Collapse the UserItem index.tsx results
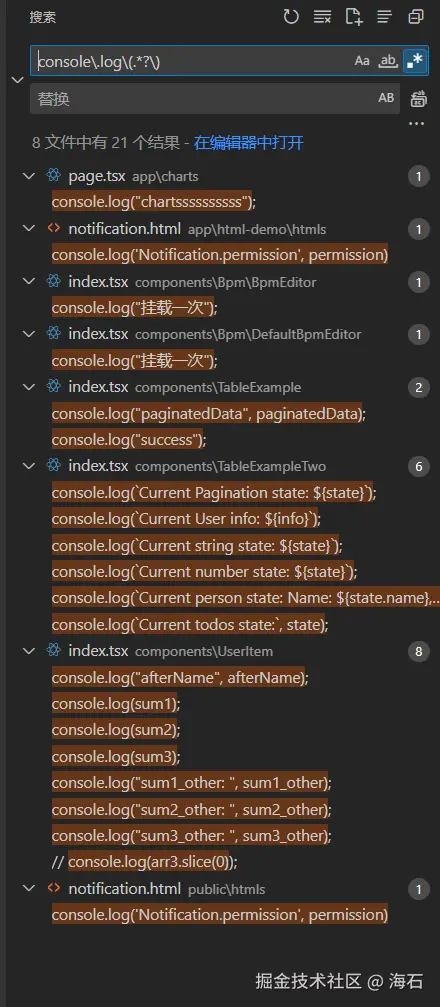This screenshot has width=440, height=1007. tap(29, 651)
